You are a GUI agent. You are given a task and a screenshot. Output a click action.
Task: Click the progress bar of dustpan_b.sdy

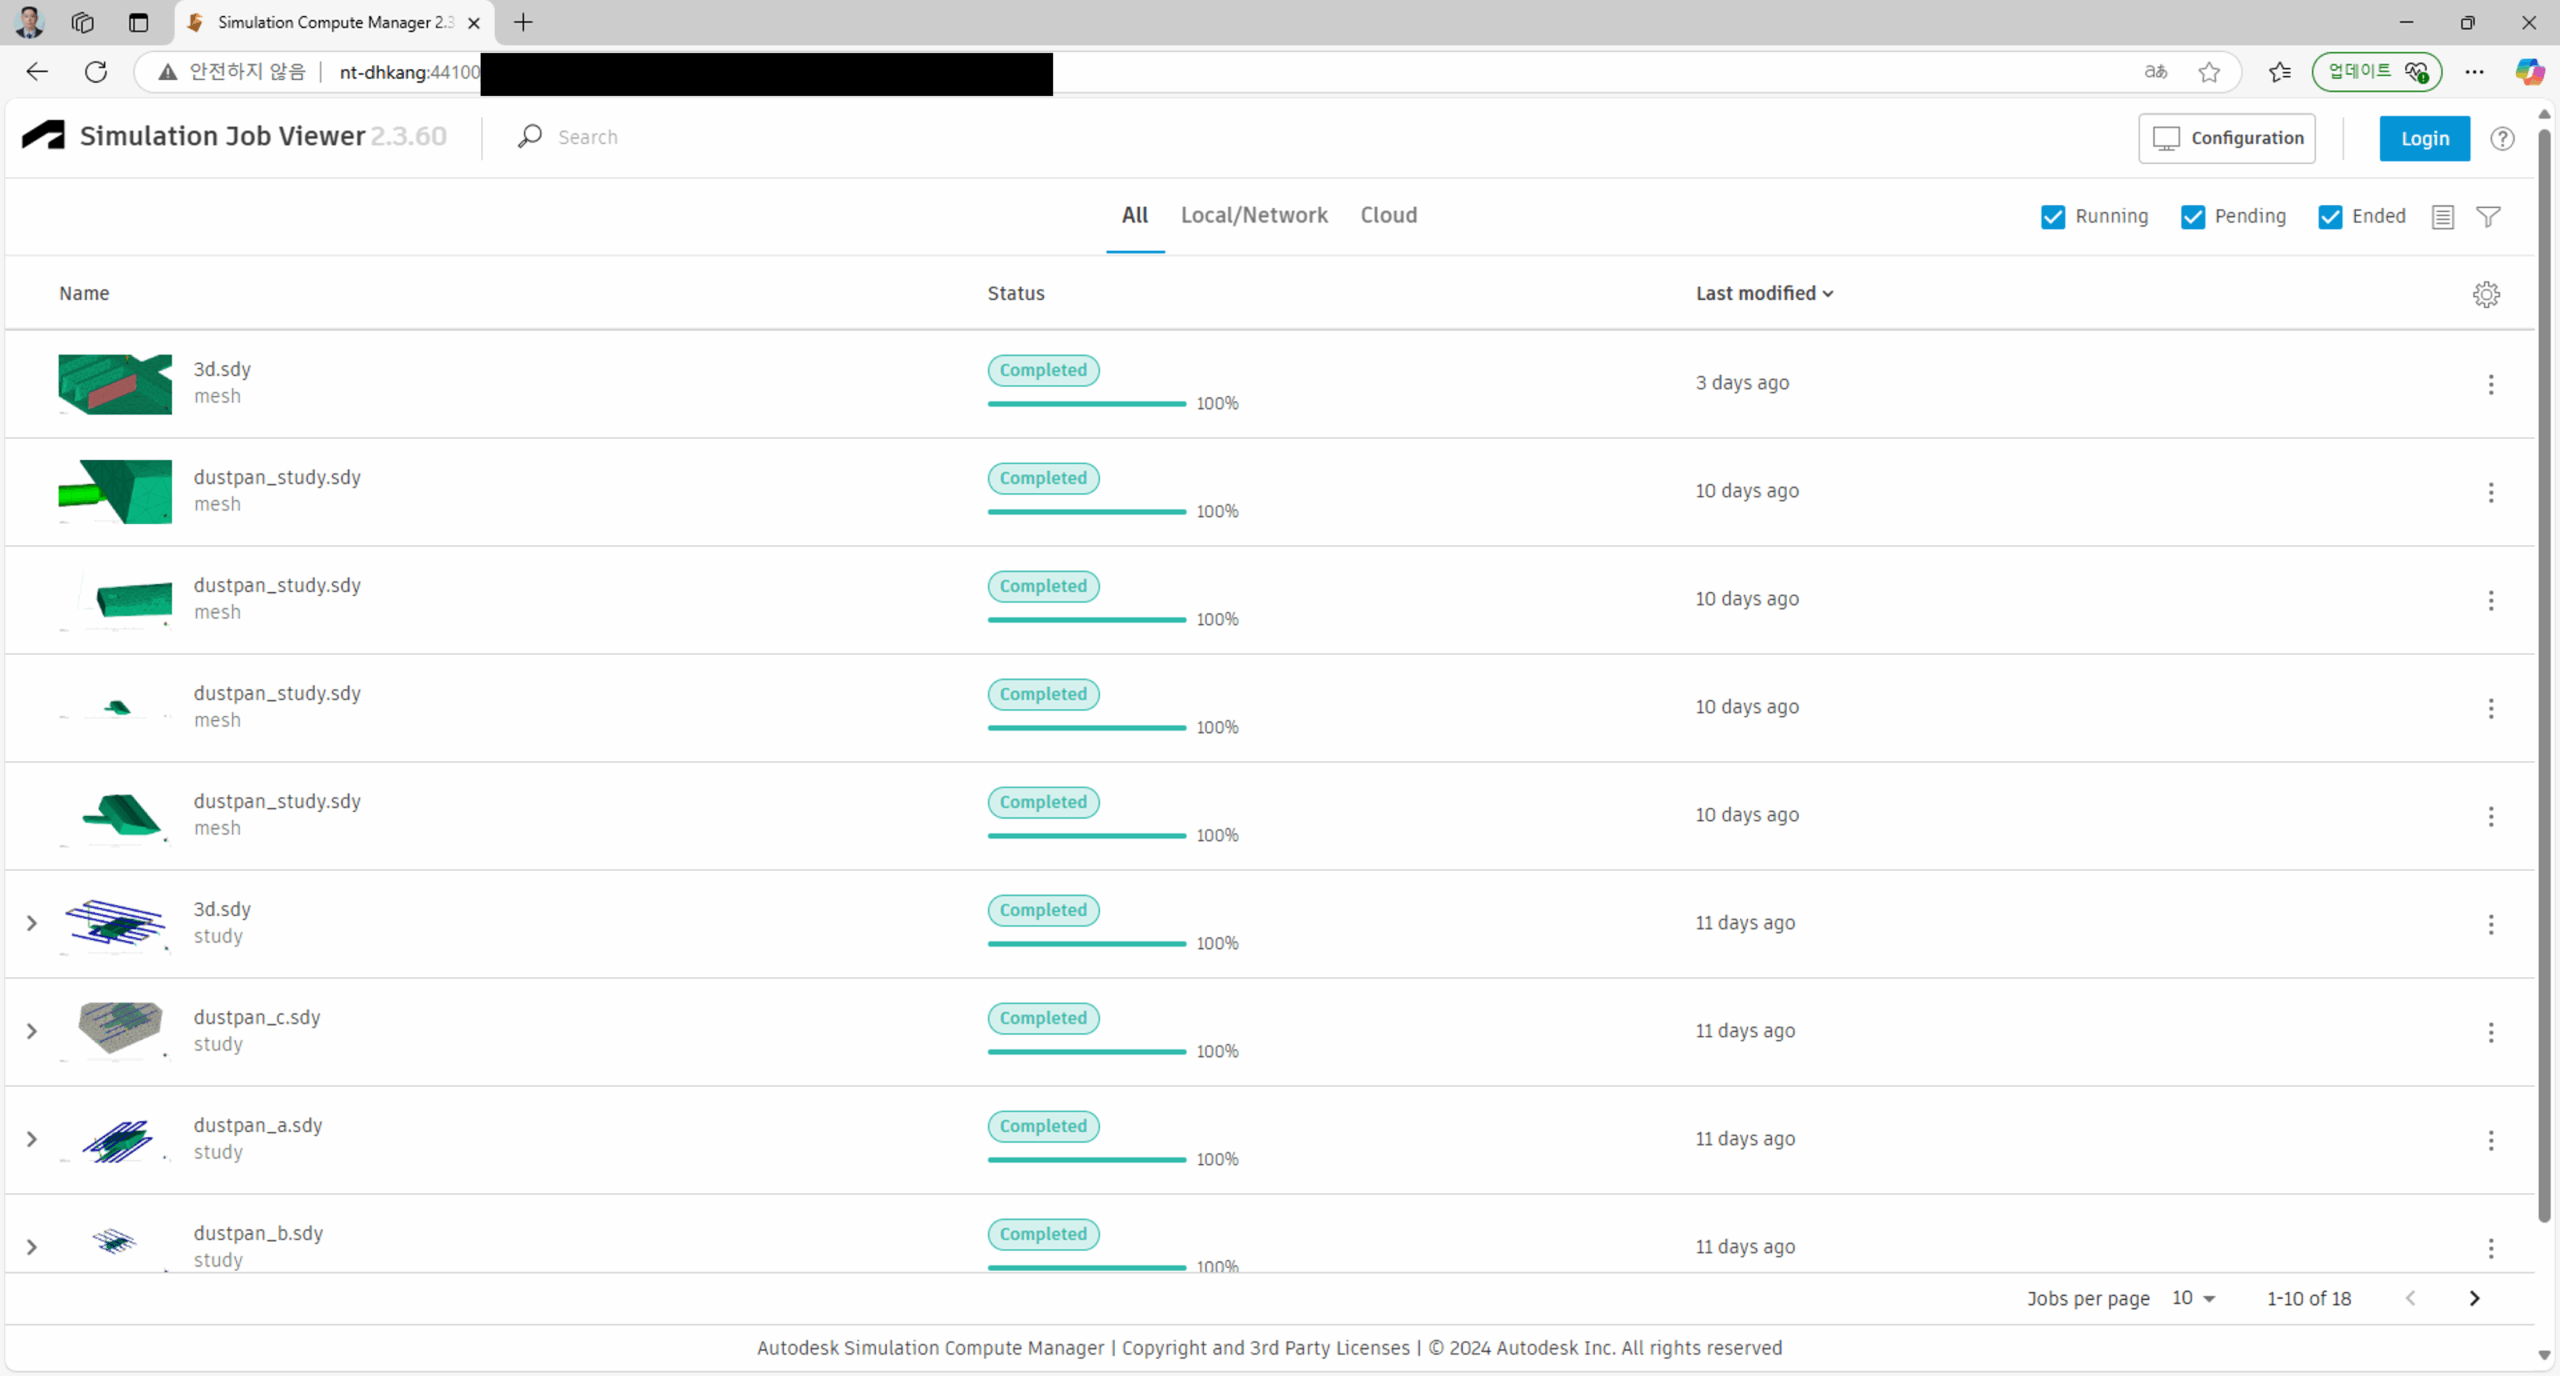coord(1086,1267)
